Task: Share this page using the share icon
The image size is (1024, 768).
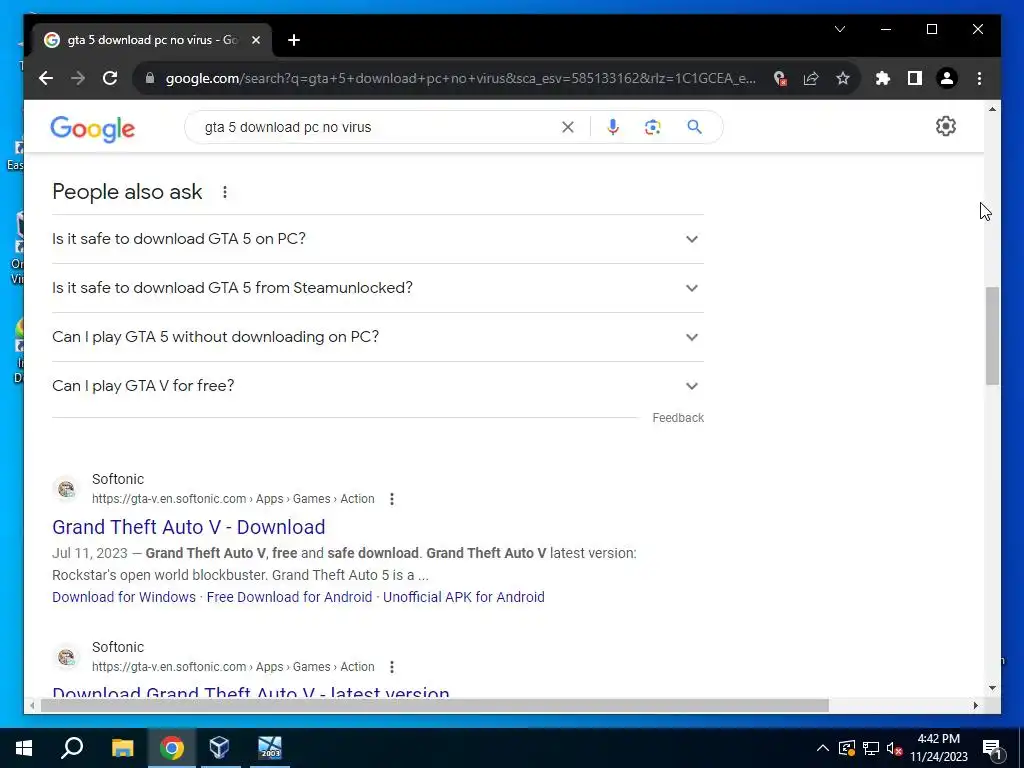Action: point(811,78)
